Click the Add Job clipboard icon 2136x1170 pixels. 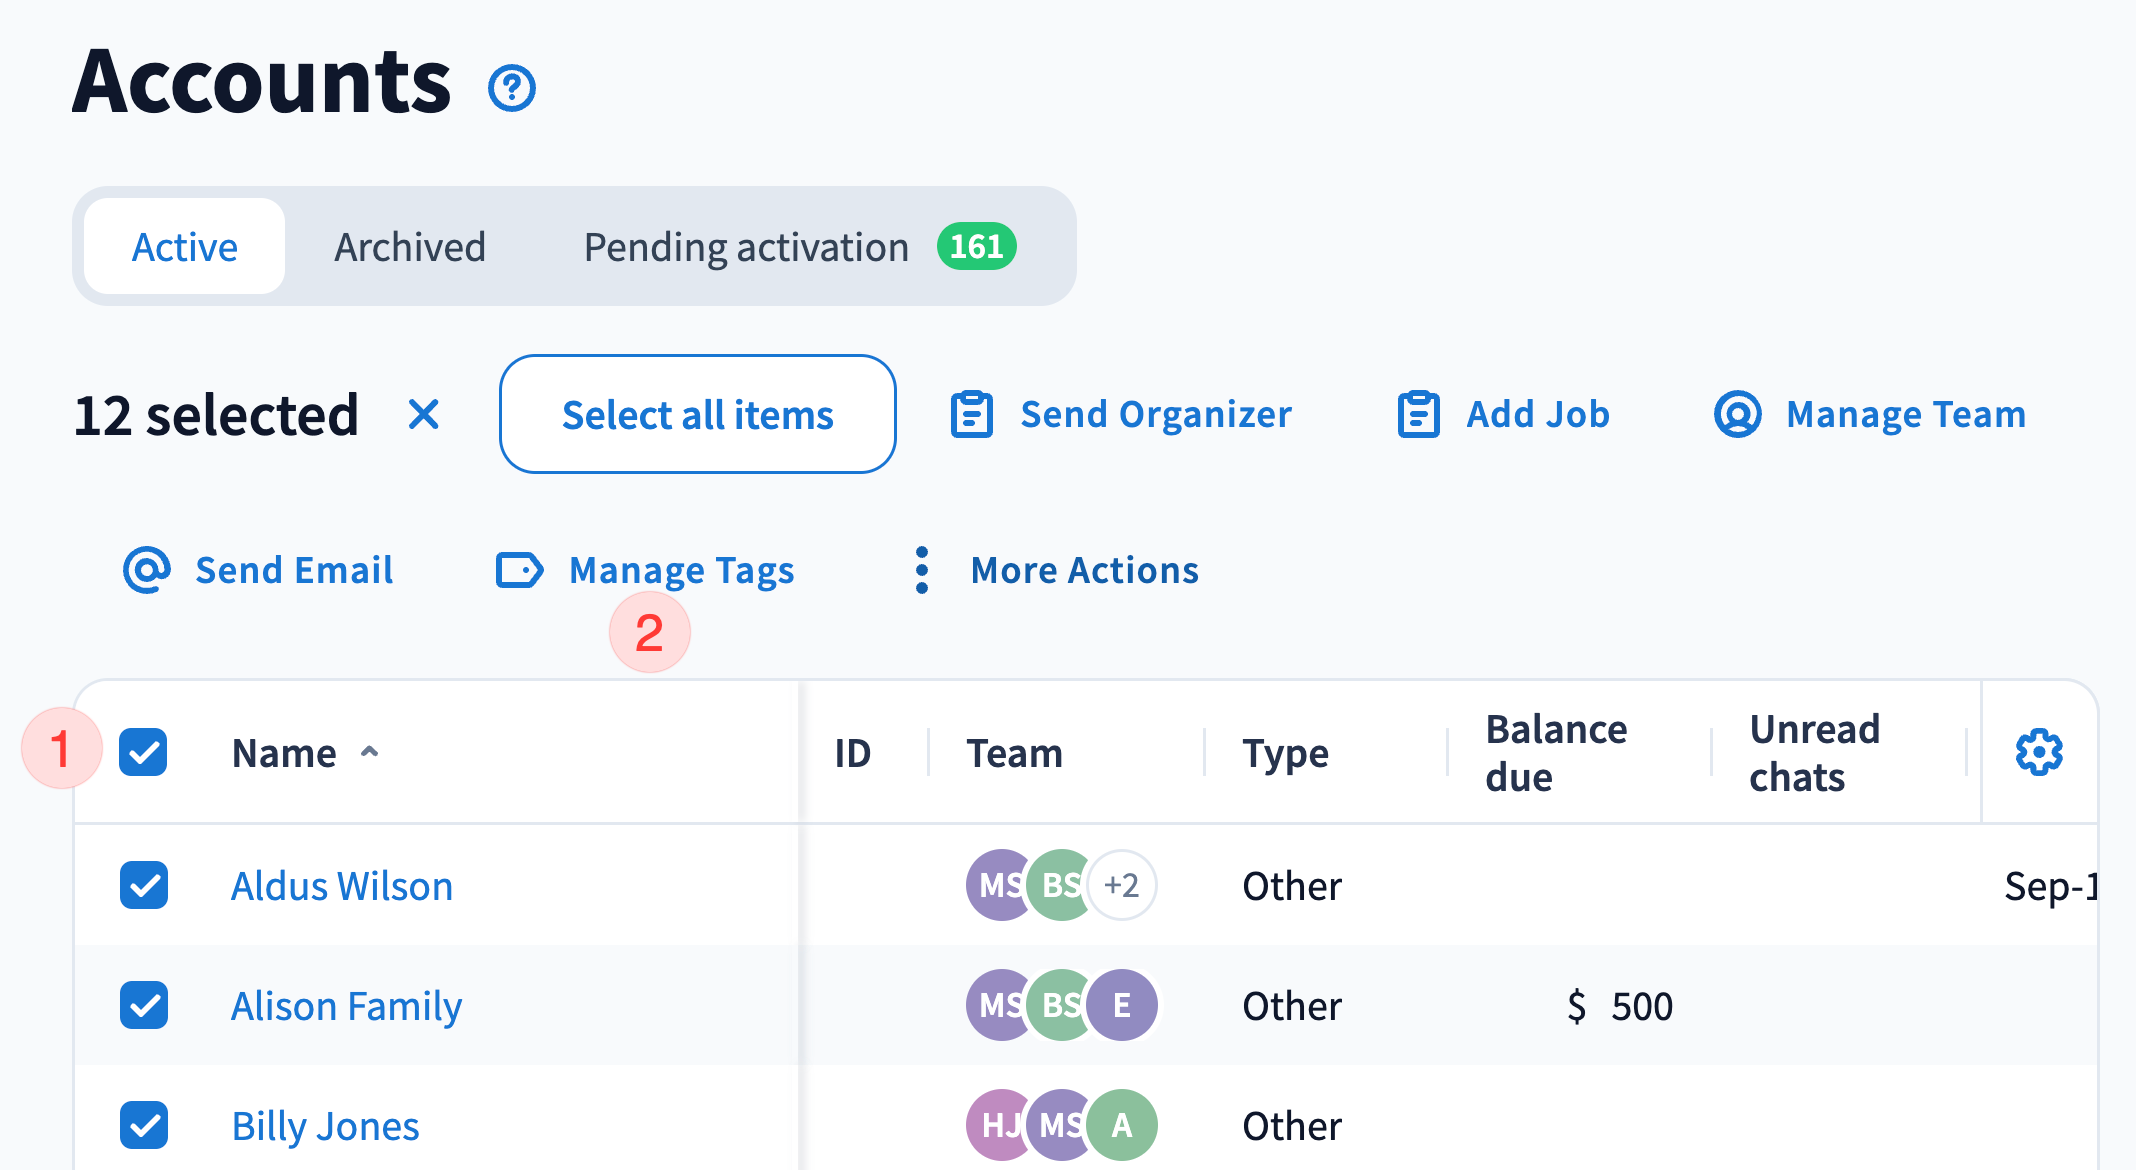tap(1418, 414)
